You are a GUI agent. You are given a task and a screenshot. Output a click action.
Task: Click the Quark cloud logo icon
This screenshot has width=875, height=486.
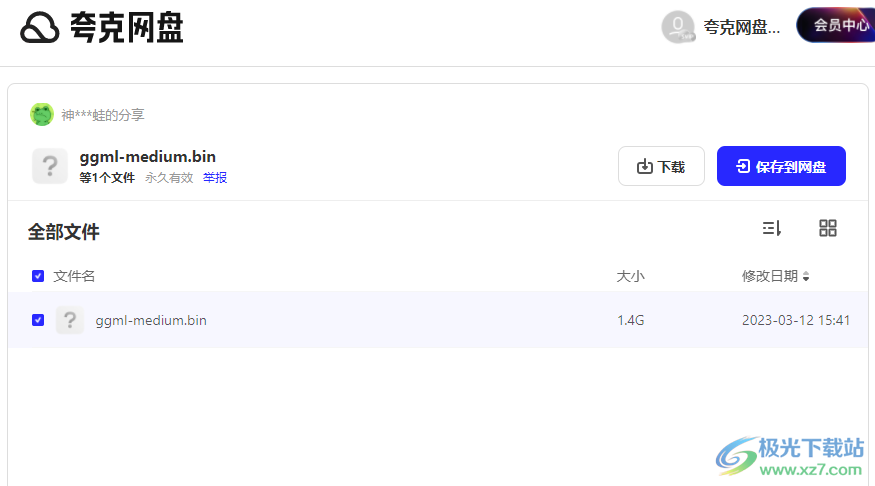click(x=41, y=28)
